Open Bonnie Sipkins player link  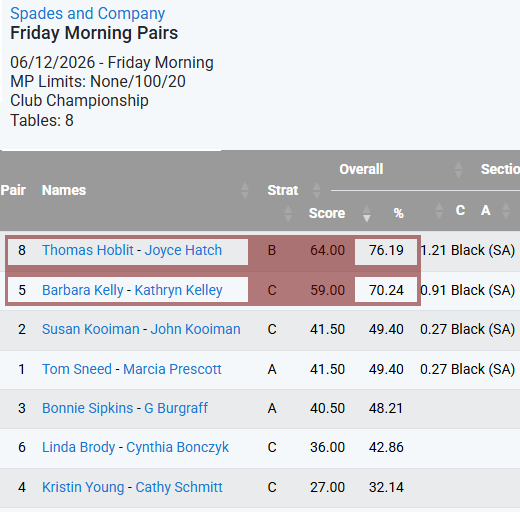pyautogui.click(x=88, y=408)
